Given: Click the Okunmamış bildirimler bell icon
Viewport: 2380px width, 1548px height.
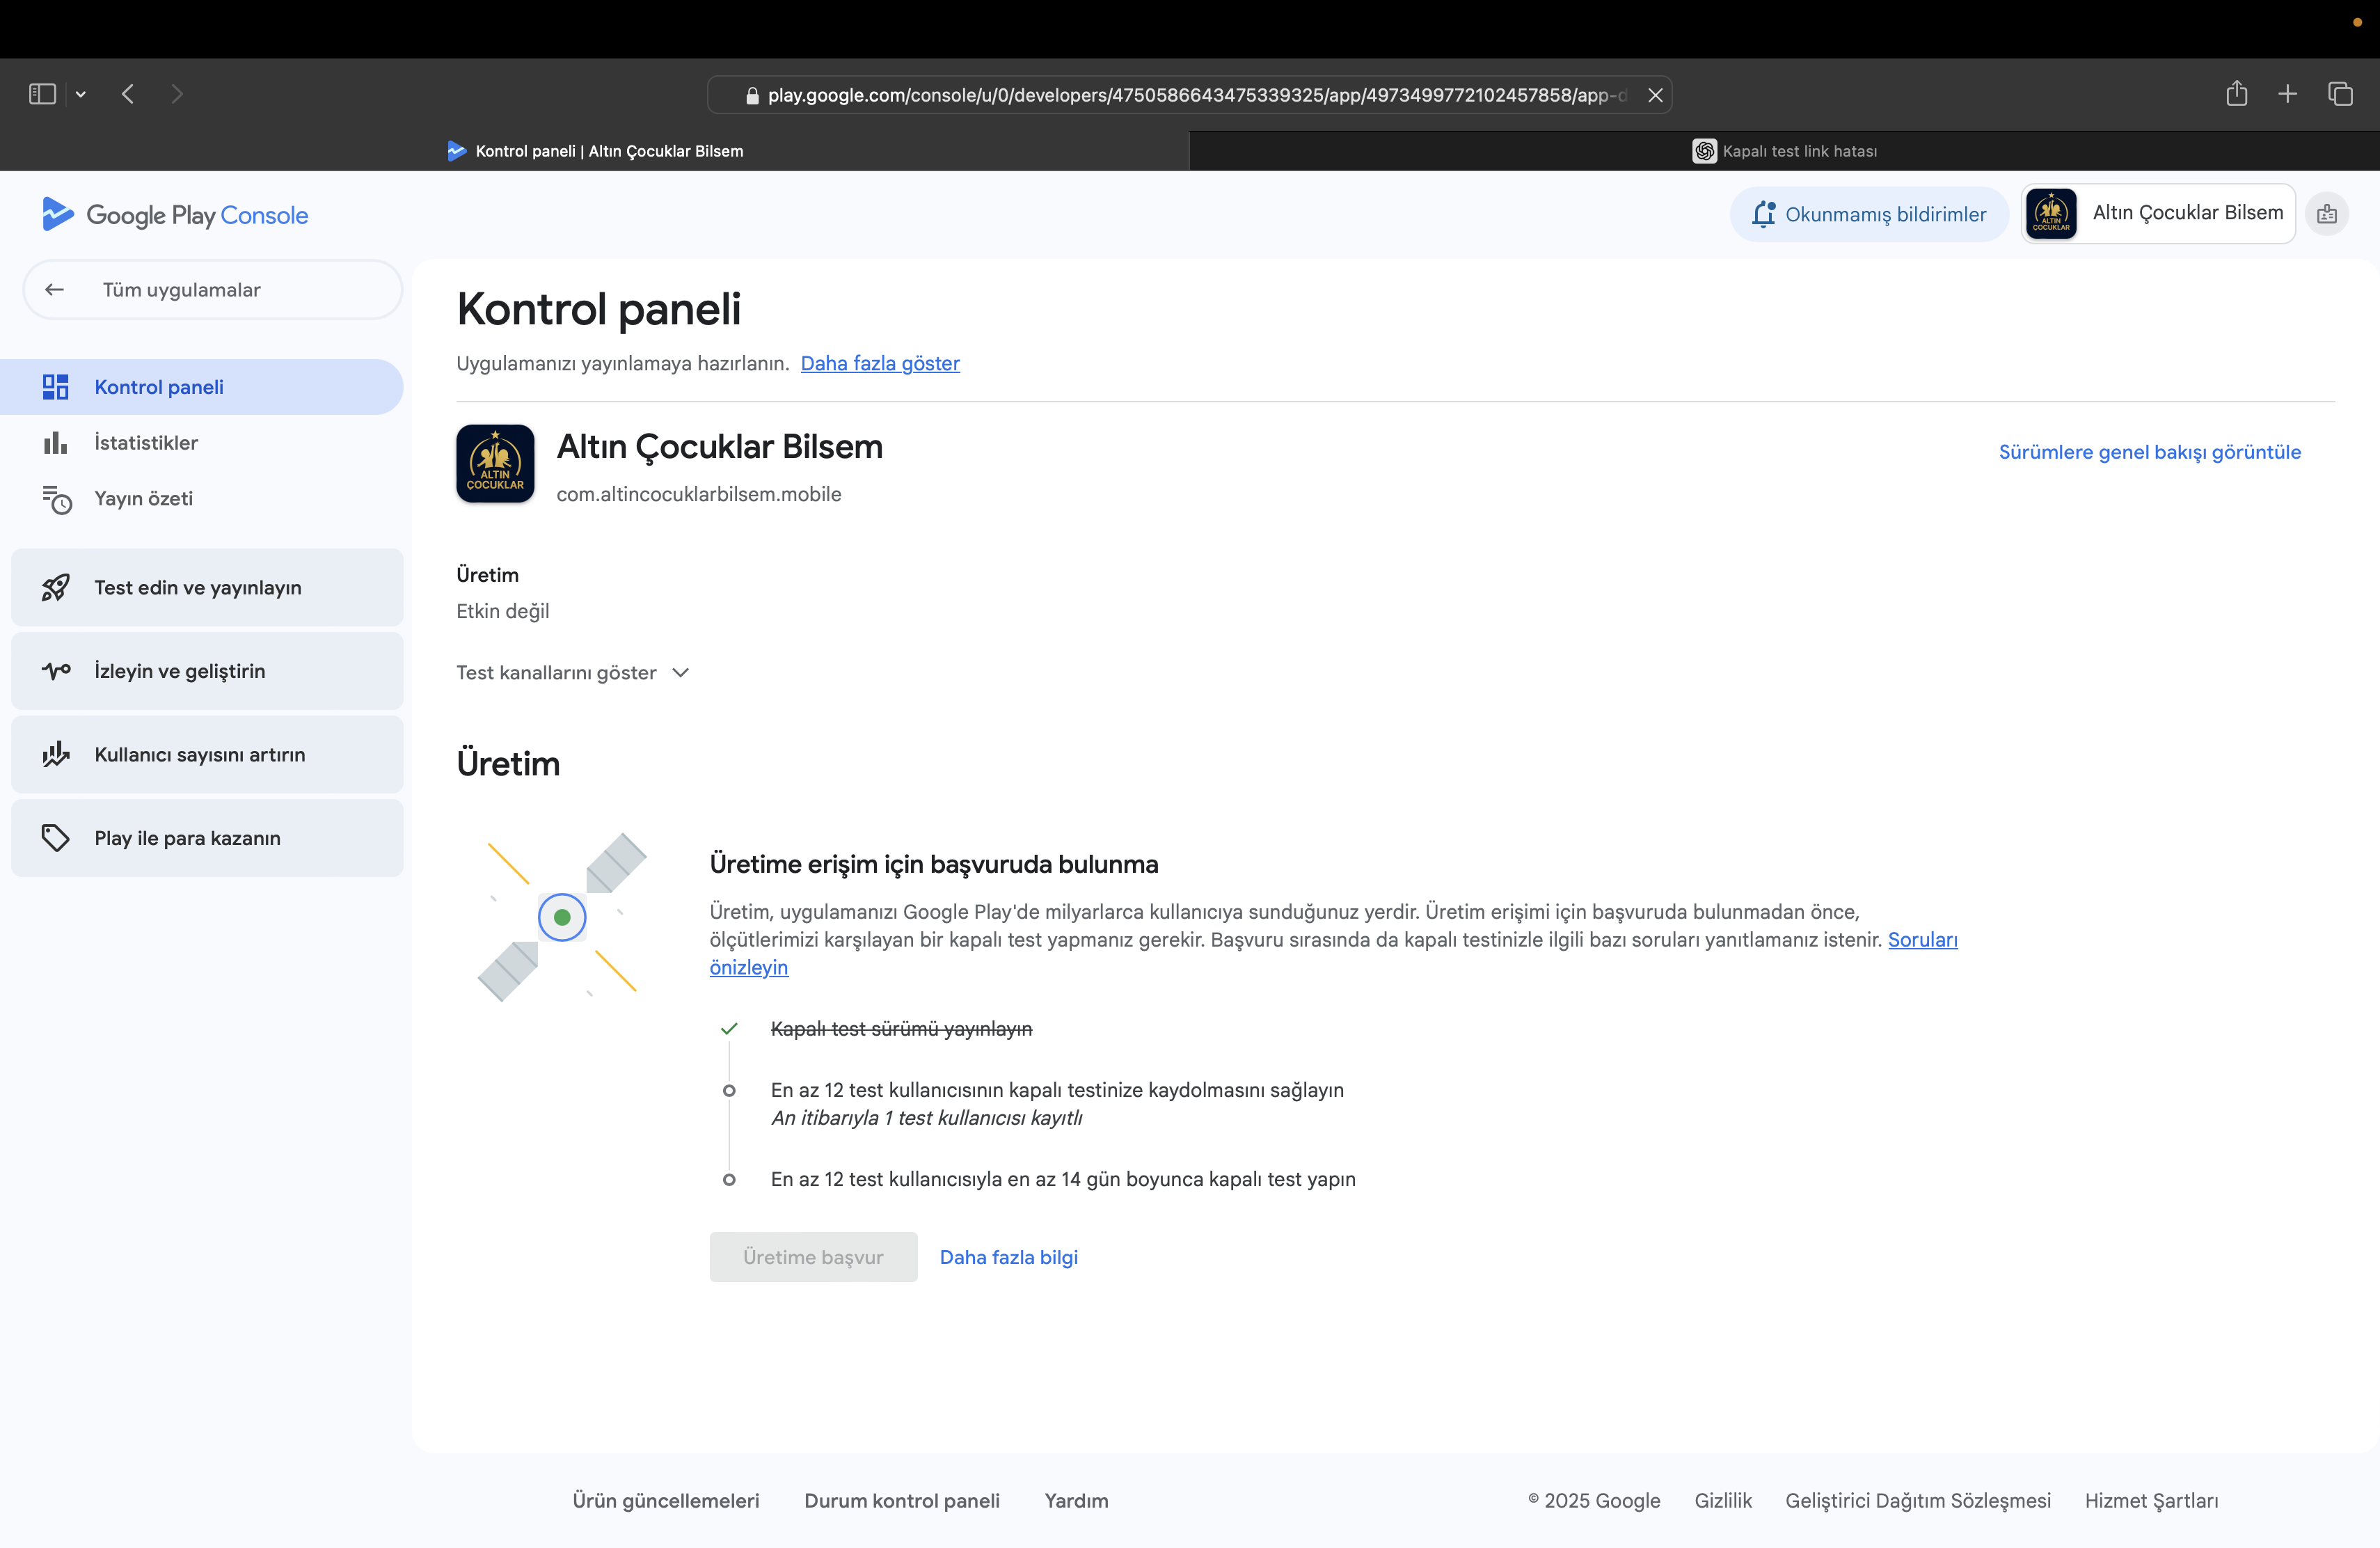Looking at the screenshot, I should (x=1763, y=214).
